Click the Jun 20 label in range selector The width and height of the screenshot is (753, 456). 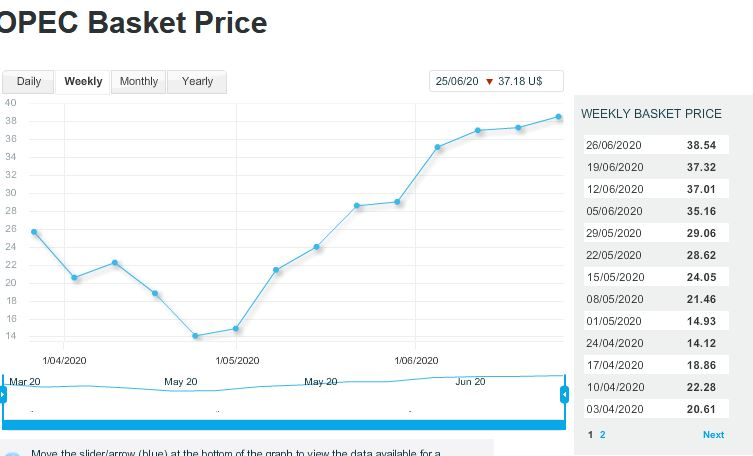[x=470, y=382]
